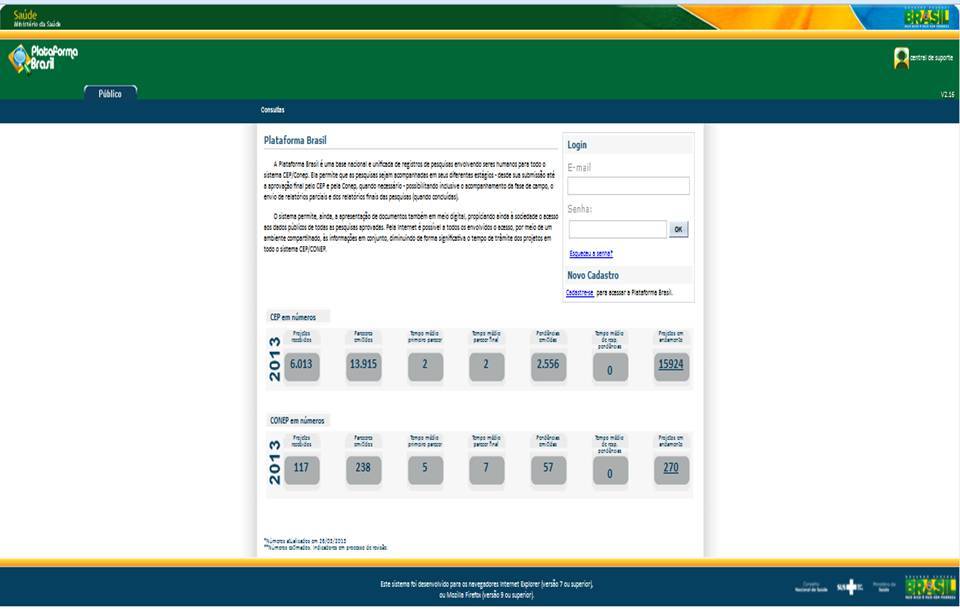Viewport: 960px width, 609px height.
Task: Open CONEP projects in progress 270 link
Action: 671,468
